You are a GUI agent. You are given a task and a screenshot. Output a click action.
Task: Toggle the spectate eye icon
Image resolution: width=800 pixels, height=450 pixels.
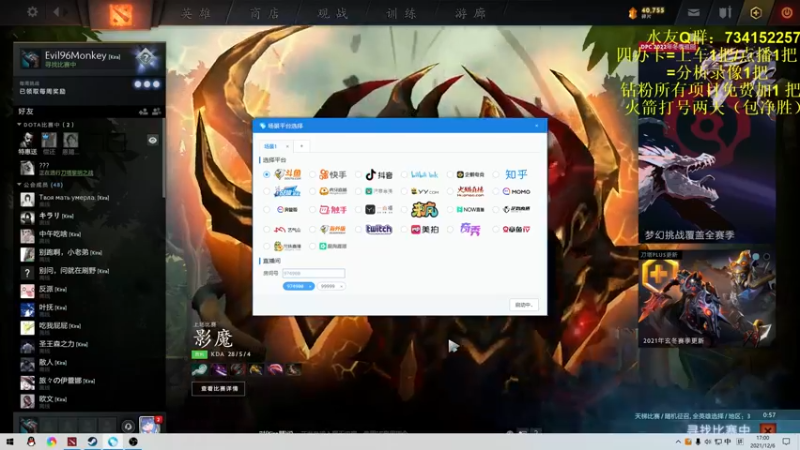pos(153,140)
